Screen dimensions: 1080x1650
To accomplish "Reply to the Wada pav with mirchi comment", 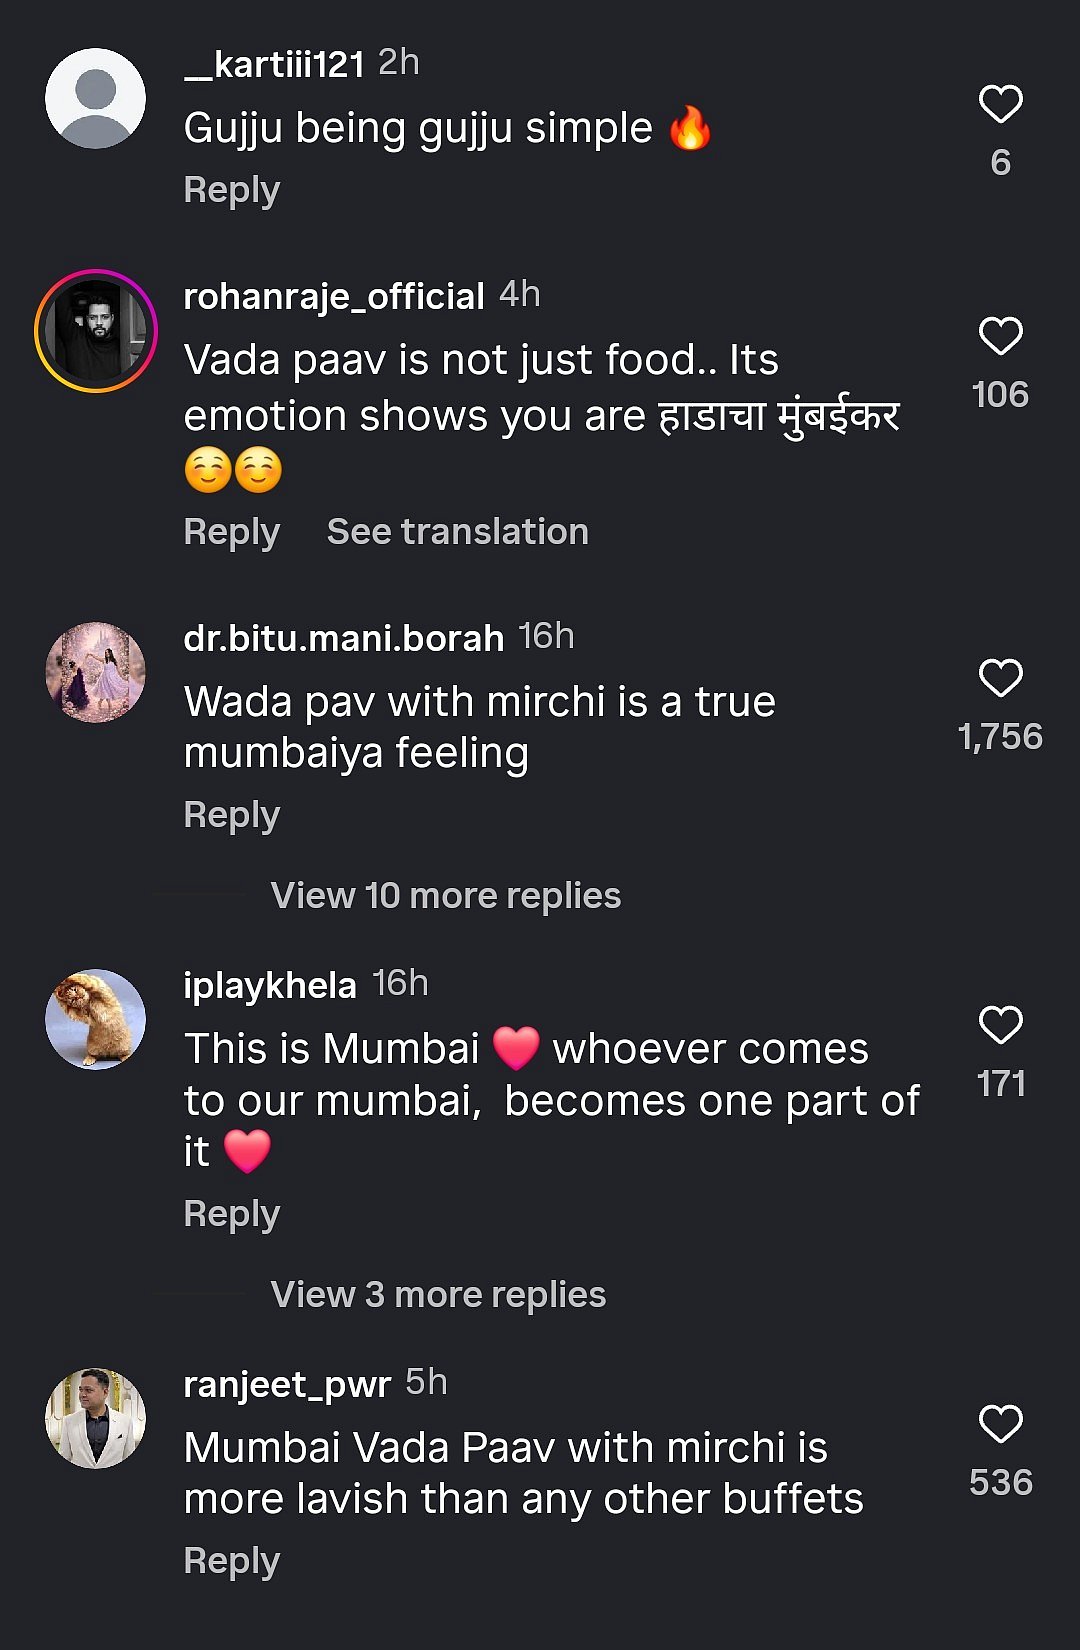I will pos(232,815).
